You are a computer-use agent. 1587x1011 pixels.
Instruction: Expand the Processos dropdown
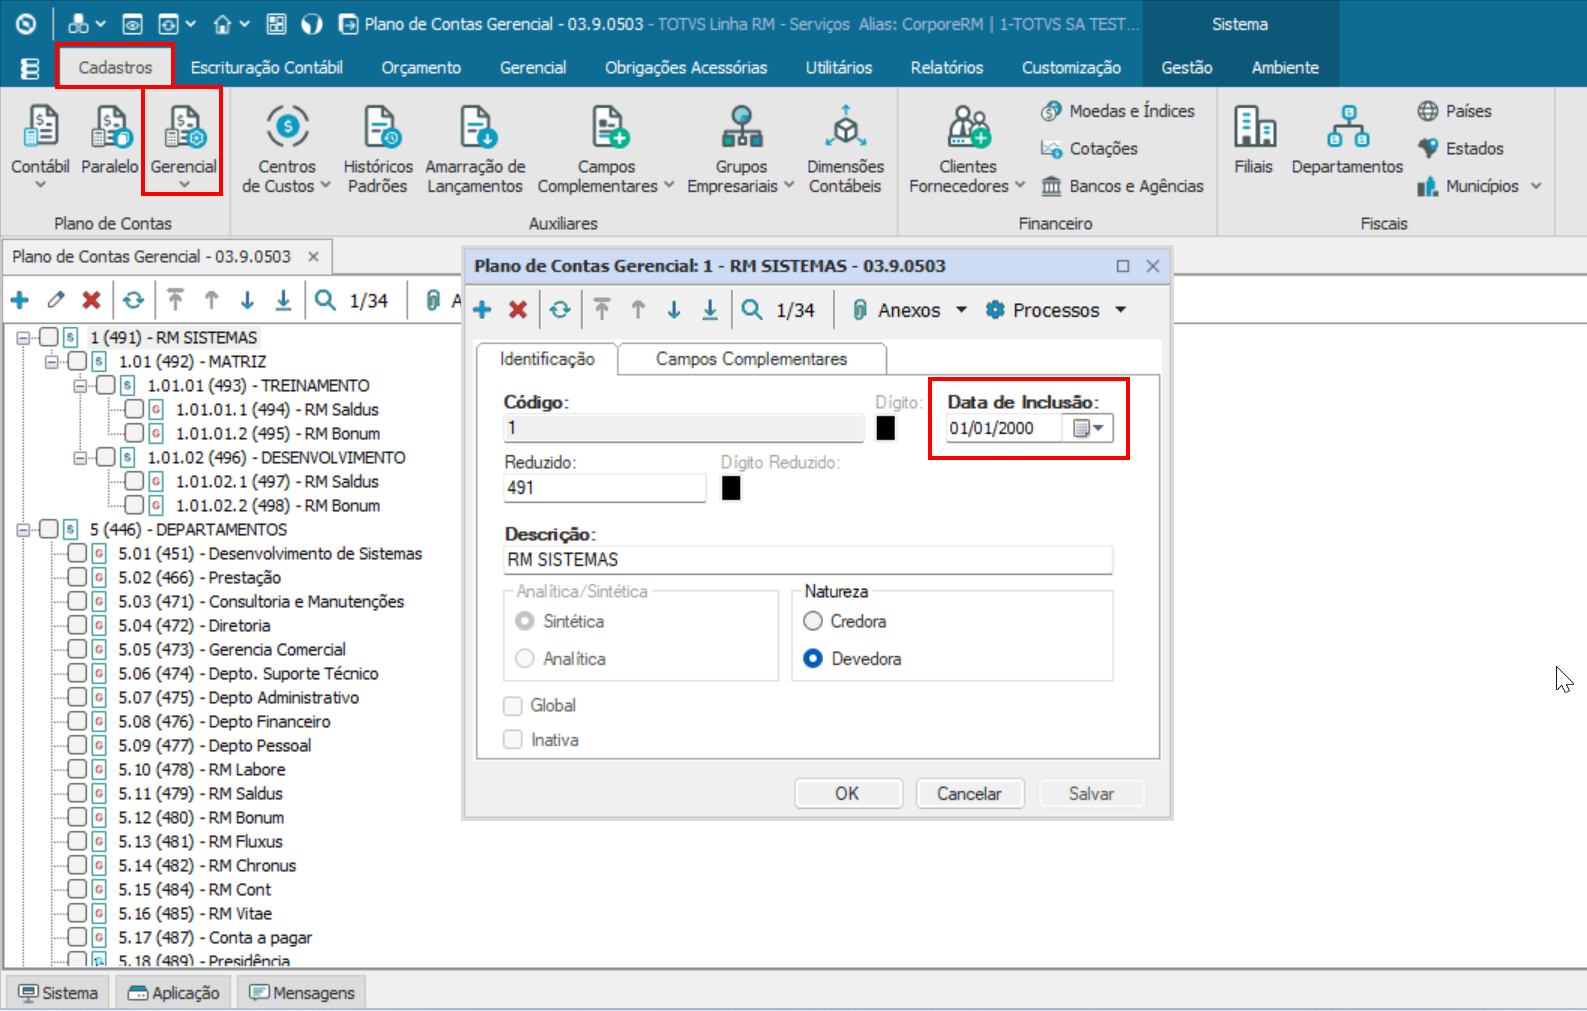point(1121,310)
